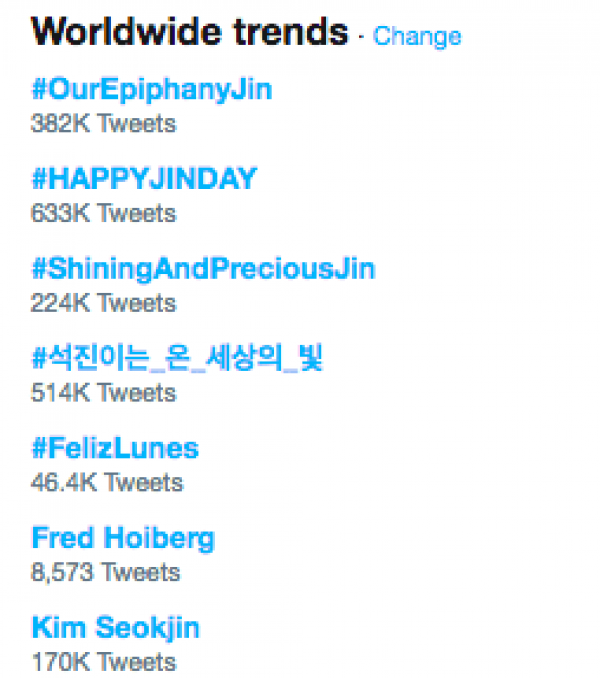Click the 224K Tweets count

[x=104, y=303]
